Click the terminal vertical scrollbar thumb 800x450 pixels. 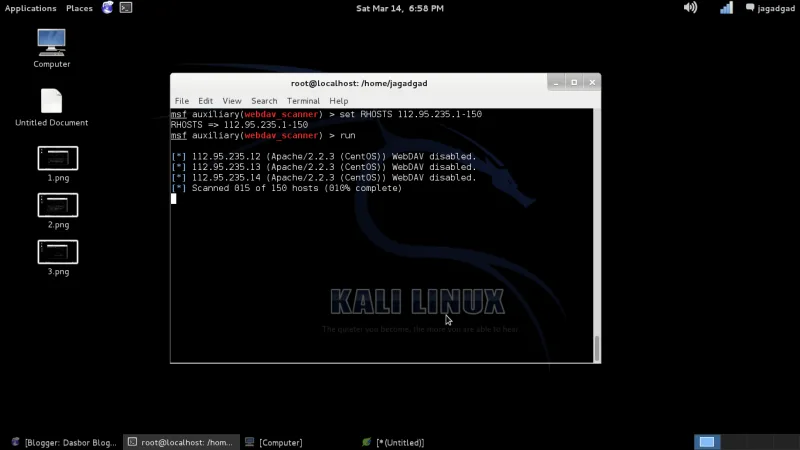[597, 348]
